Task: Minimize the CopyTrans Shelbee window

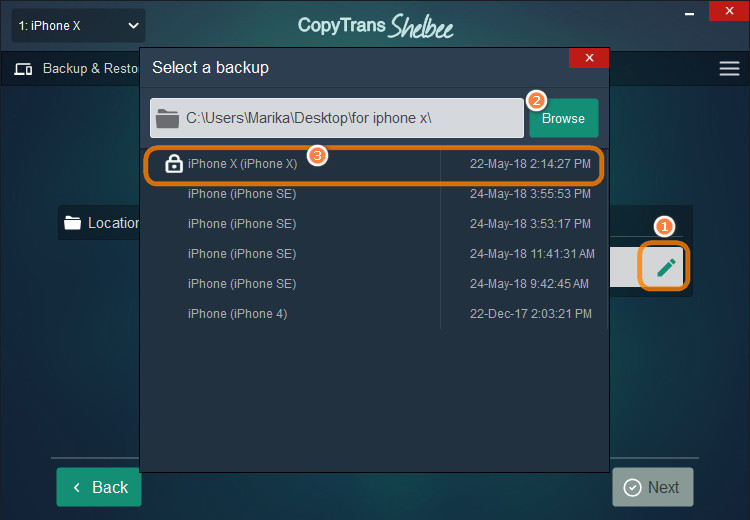Action: pyautogui.click(x=689, y=14)
